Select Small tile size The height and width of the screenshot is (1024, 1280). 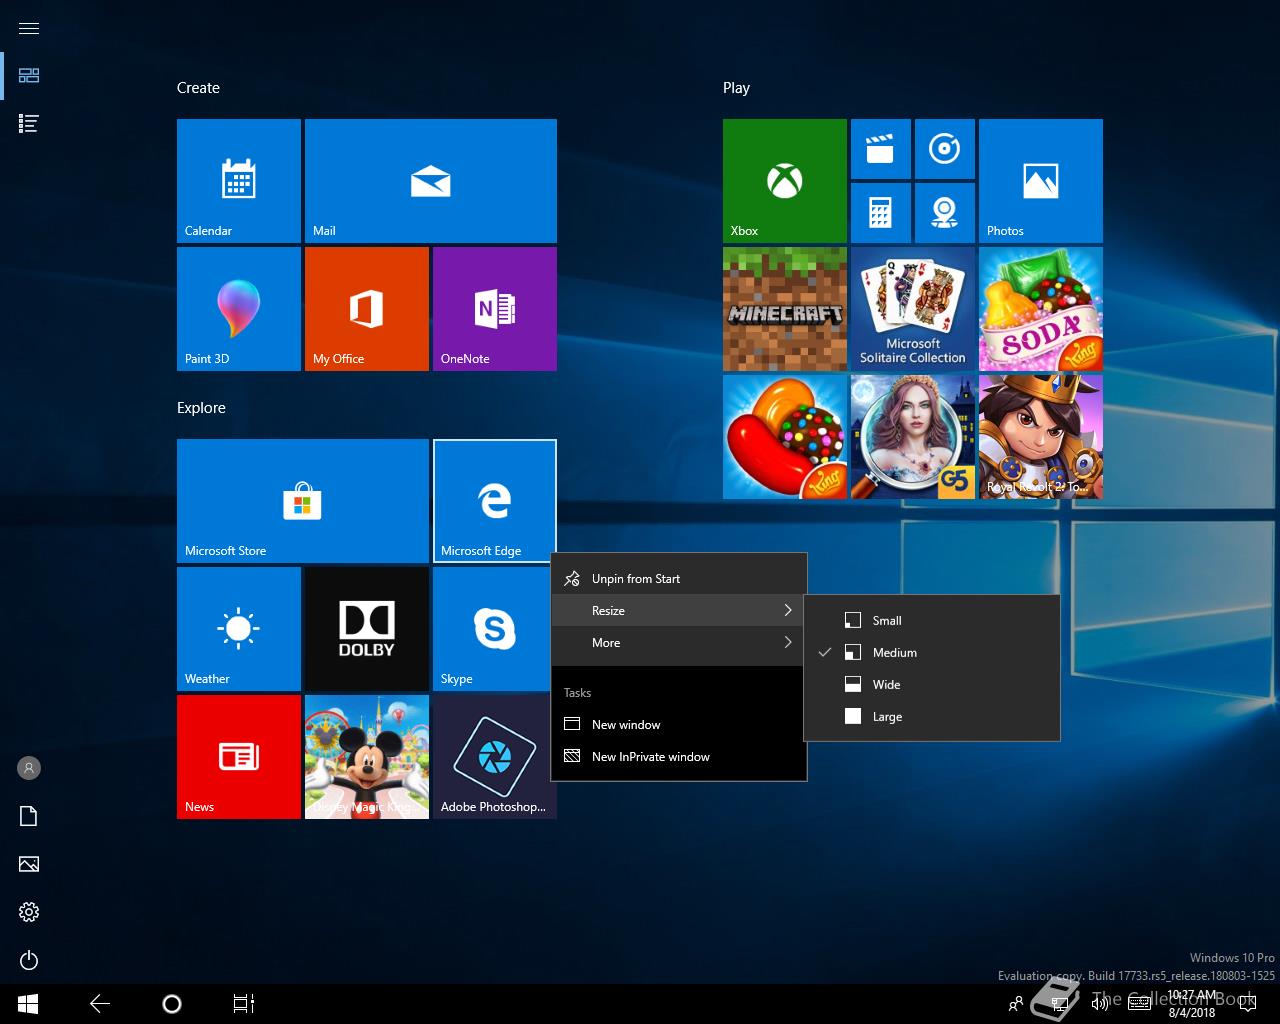click(932, 621)
